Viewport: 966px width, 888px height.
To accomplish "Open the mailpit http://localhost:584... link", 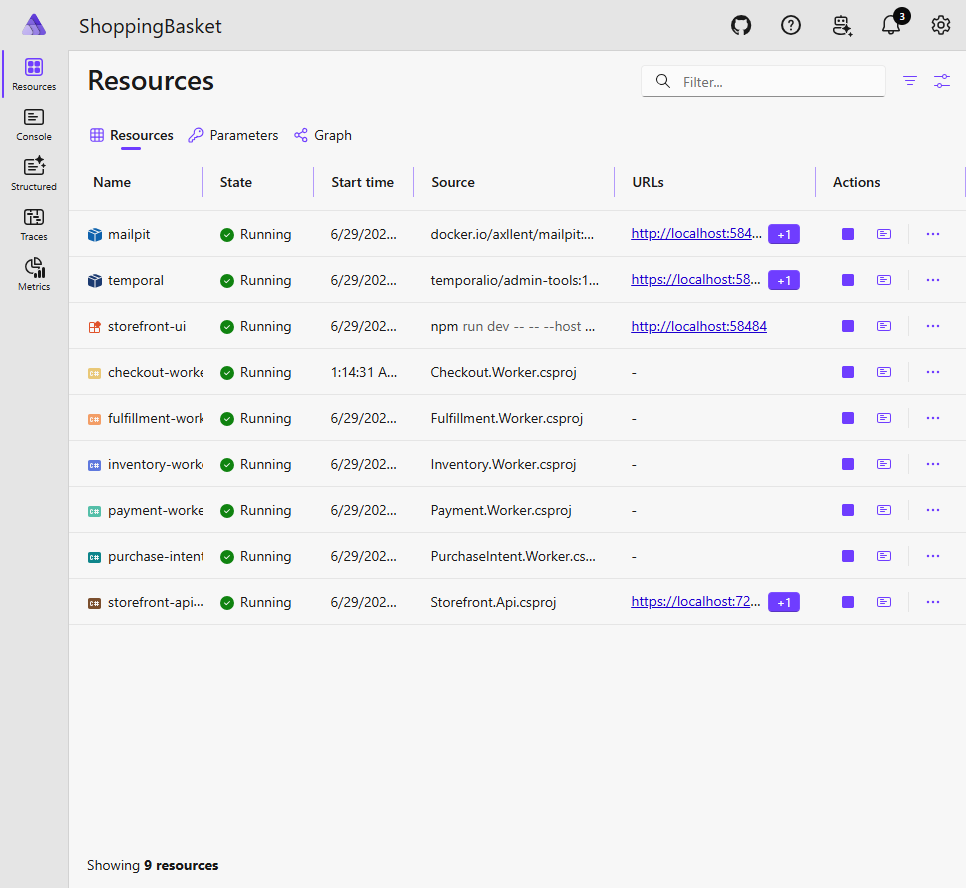I will pyautogui.click(x=696, y=234).
